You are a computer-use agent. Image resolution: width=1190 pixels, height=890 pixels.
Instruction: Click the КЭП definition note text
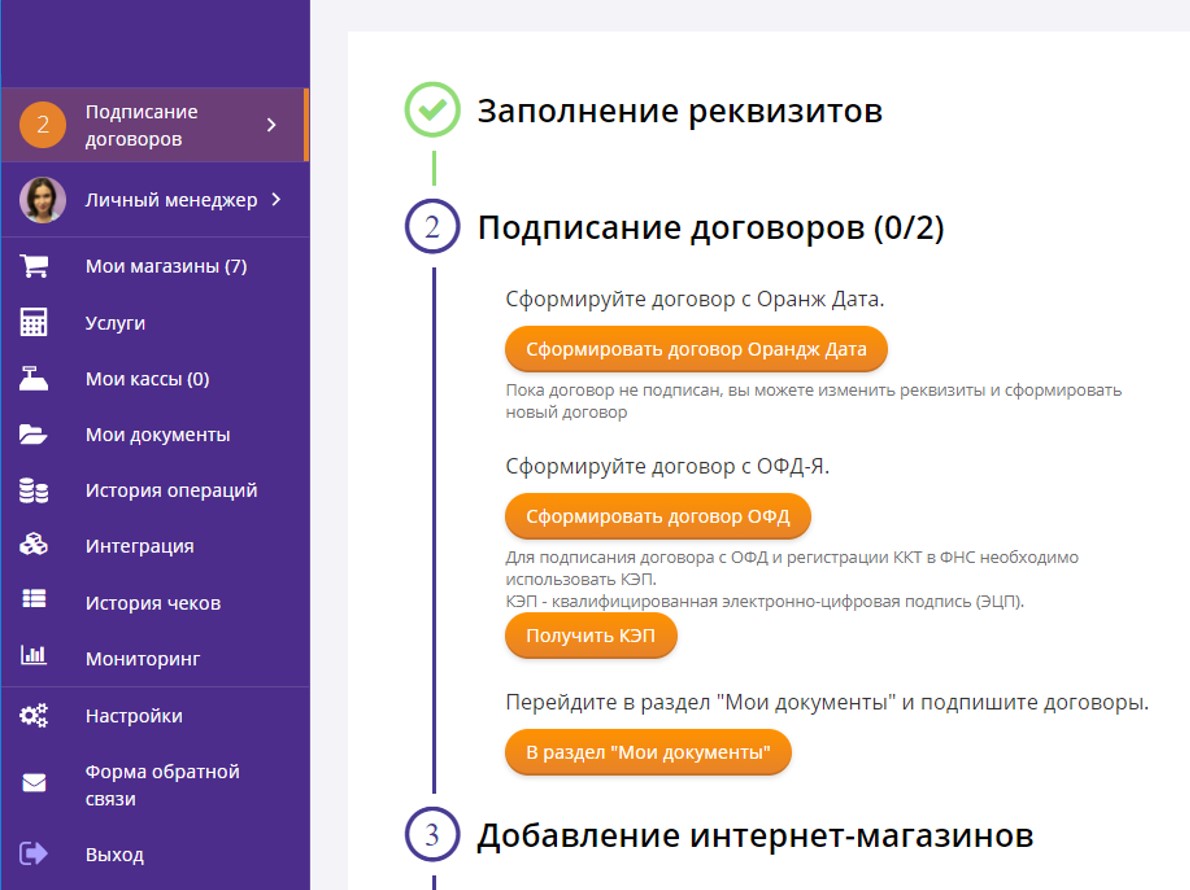(x=764, y=601)
